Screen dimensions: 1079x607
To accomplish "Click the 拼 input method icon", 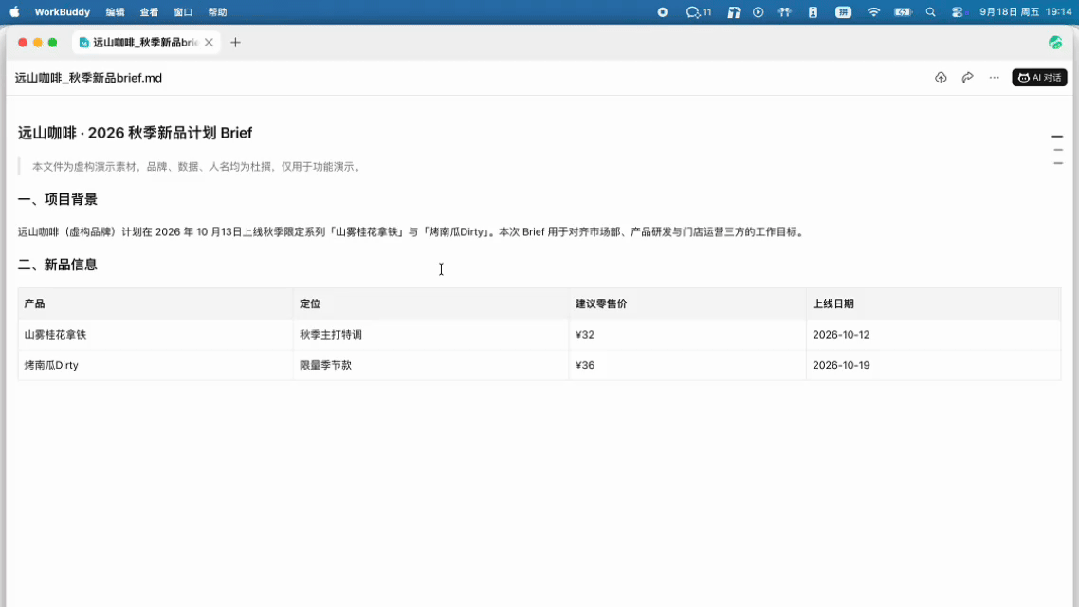I will coord(843,12).
